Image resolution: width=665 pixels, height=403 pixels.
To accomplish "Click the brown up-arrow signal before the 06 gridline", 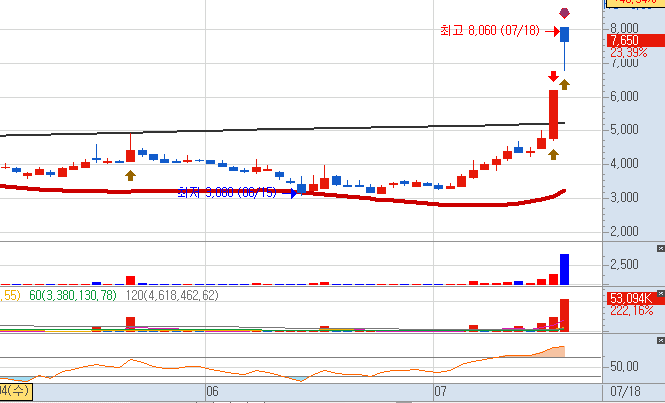I will coord(131,175).
